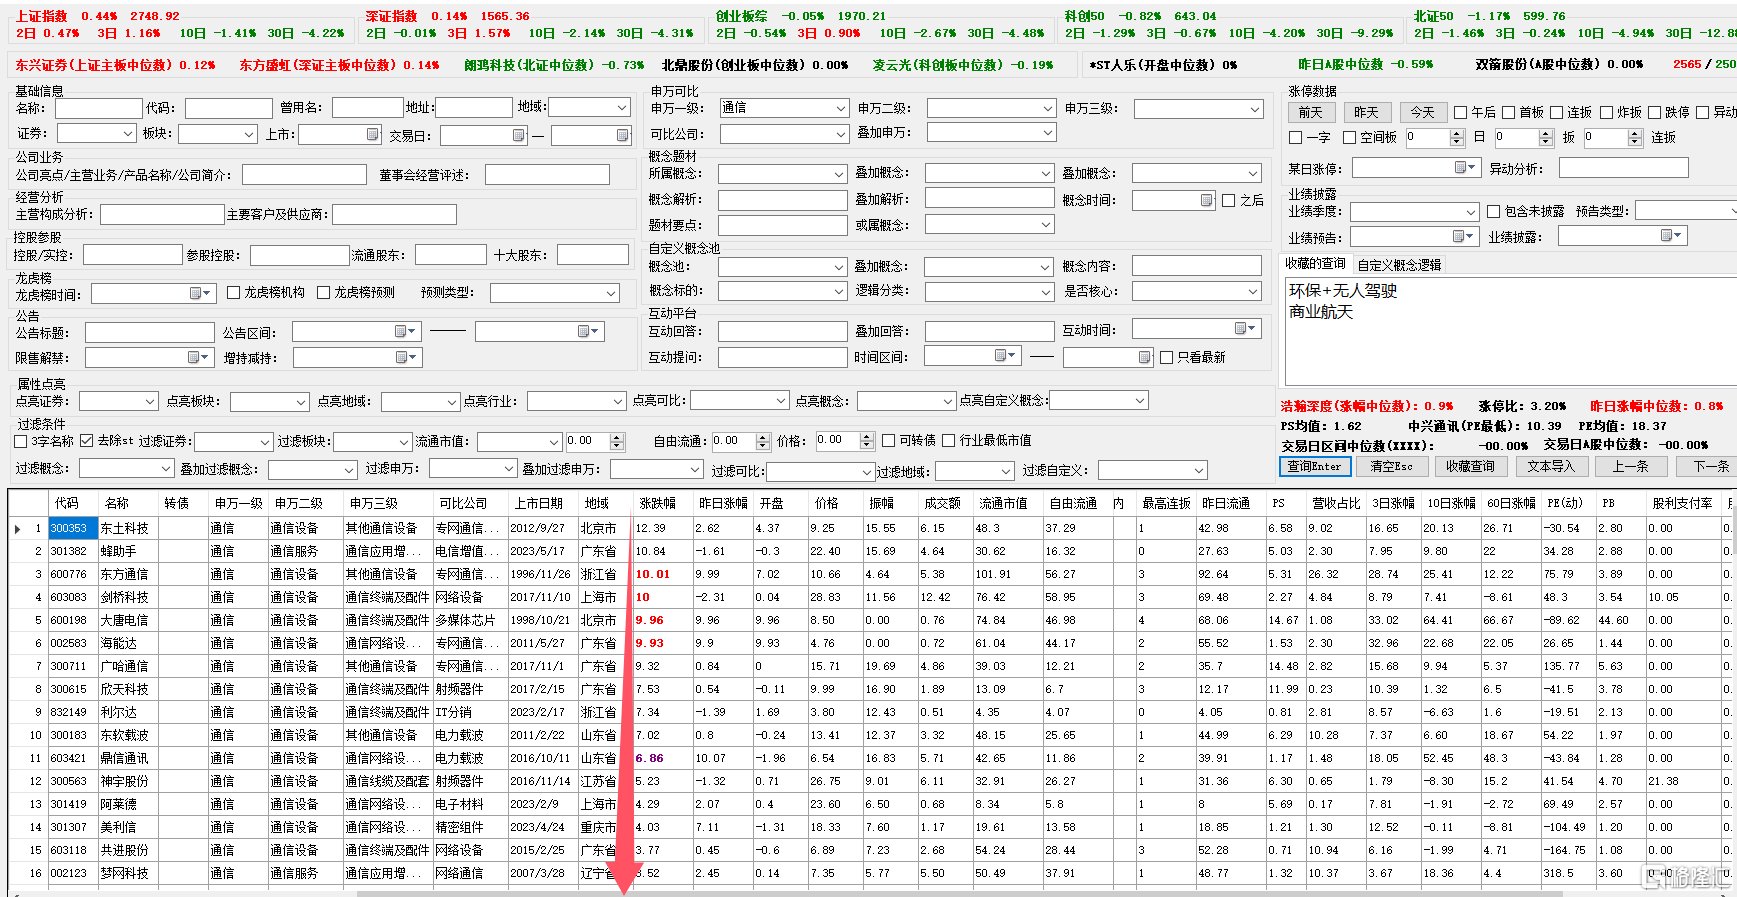
Task: Click the 查询Enter button
Action: pyautogui.click(x=1315, y=466)
